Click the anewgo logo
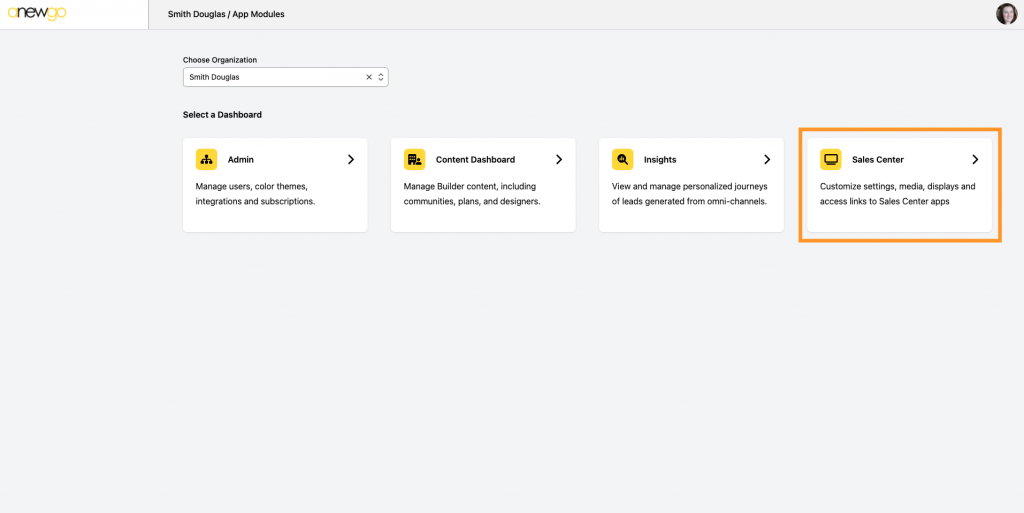Image resolution: width=1024 pixels, height=513 pixels. 37,14
